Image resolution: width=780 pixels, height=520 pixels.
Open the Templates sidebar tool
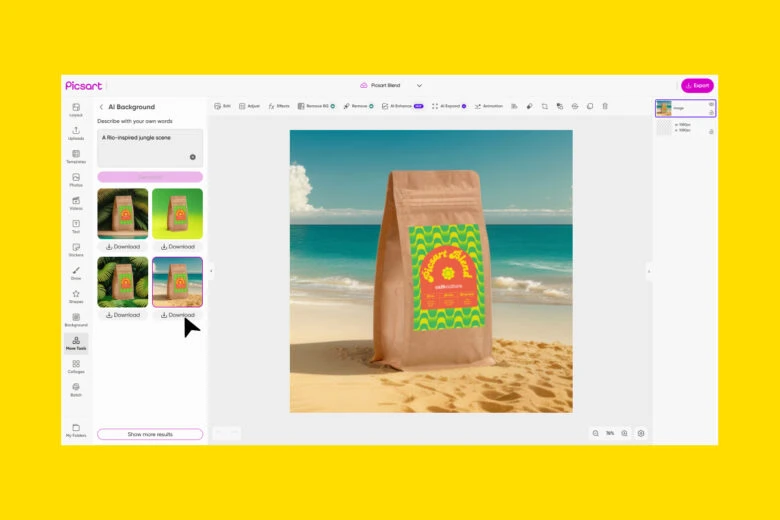tap(76, 156)
